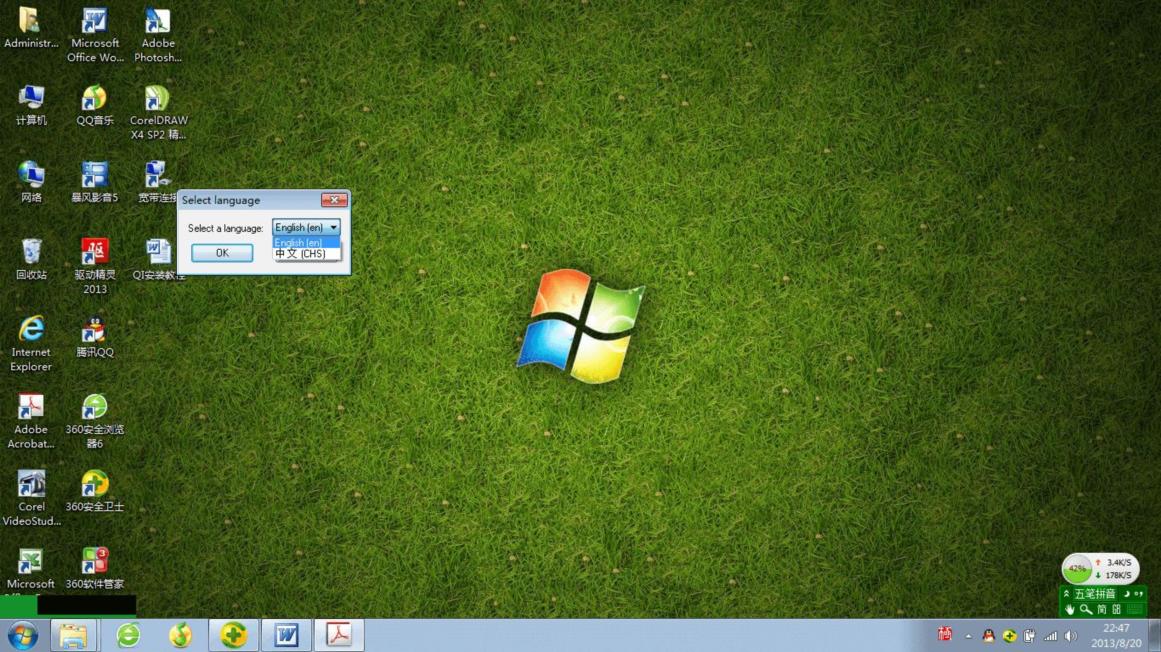The width and height of the screenshot is (1161, 652).
Task: Open the Word taskbar button
Action: pyautogui.click(x=287, y=635)
